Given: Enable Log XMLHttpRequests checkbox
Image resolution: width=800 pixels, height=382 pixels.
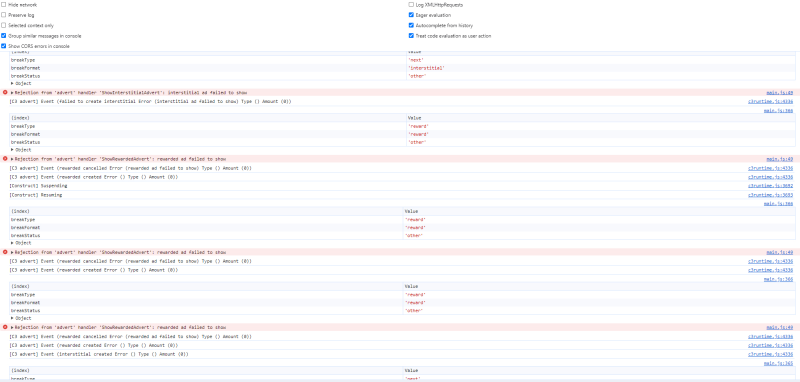Looking at the screenshot, I should [x=411, y=5].
